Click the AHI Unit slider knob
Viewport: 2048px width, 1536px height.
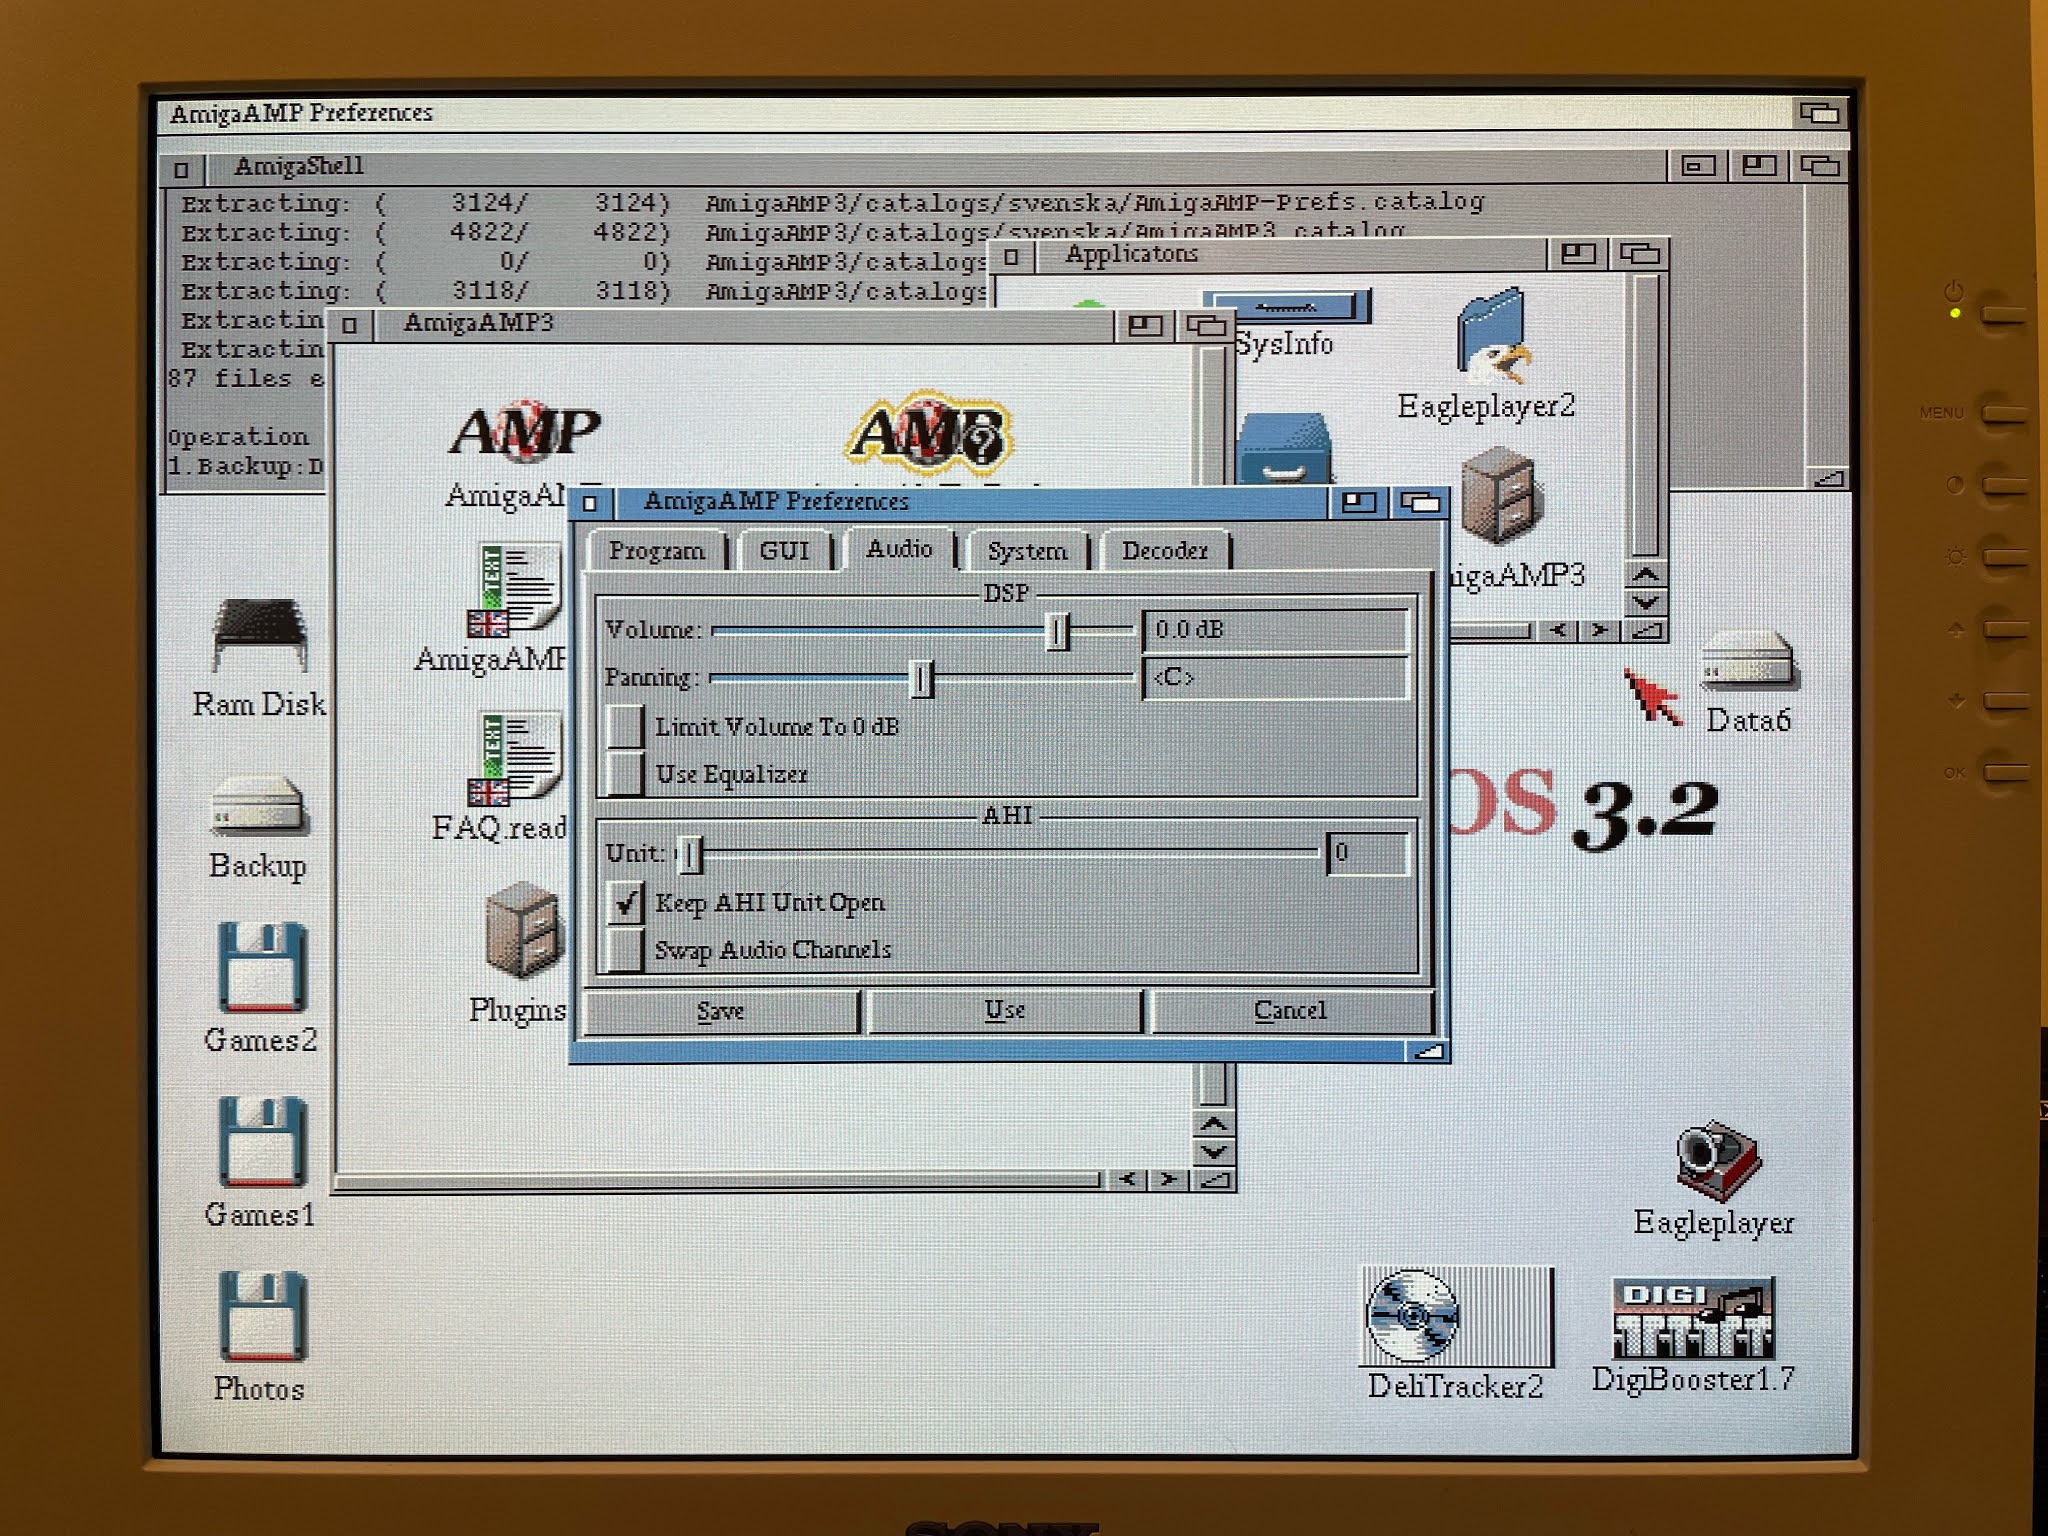[x=689, y=854]
